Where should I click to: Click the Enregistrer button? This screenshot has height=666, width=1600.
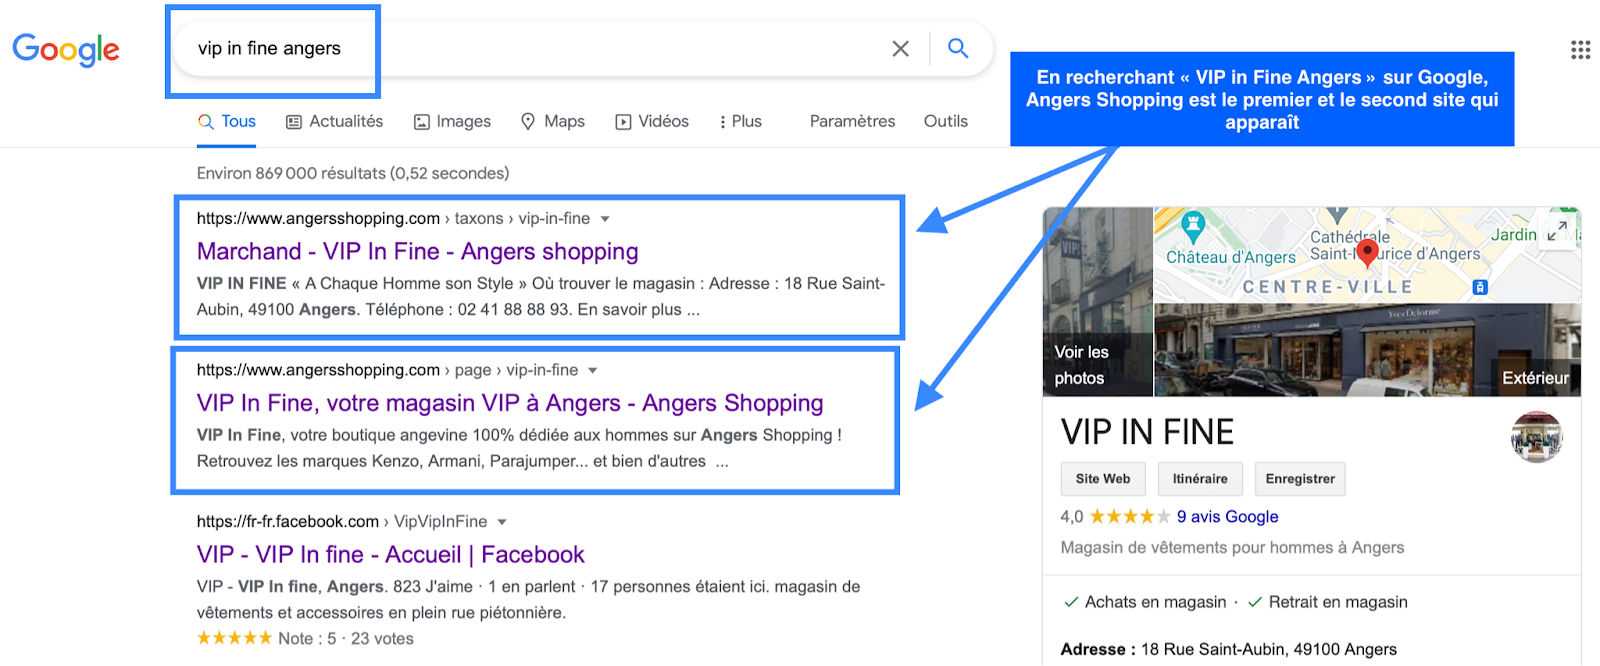point(1300,479)
